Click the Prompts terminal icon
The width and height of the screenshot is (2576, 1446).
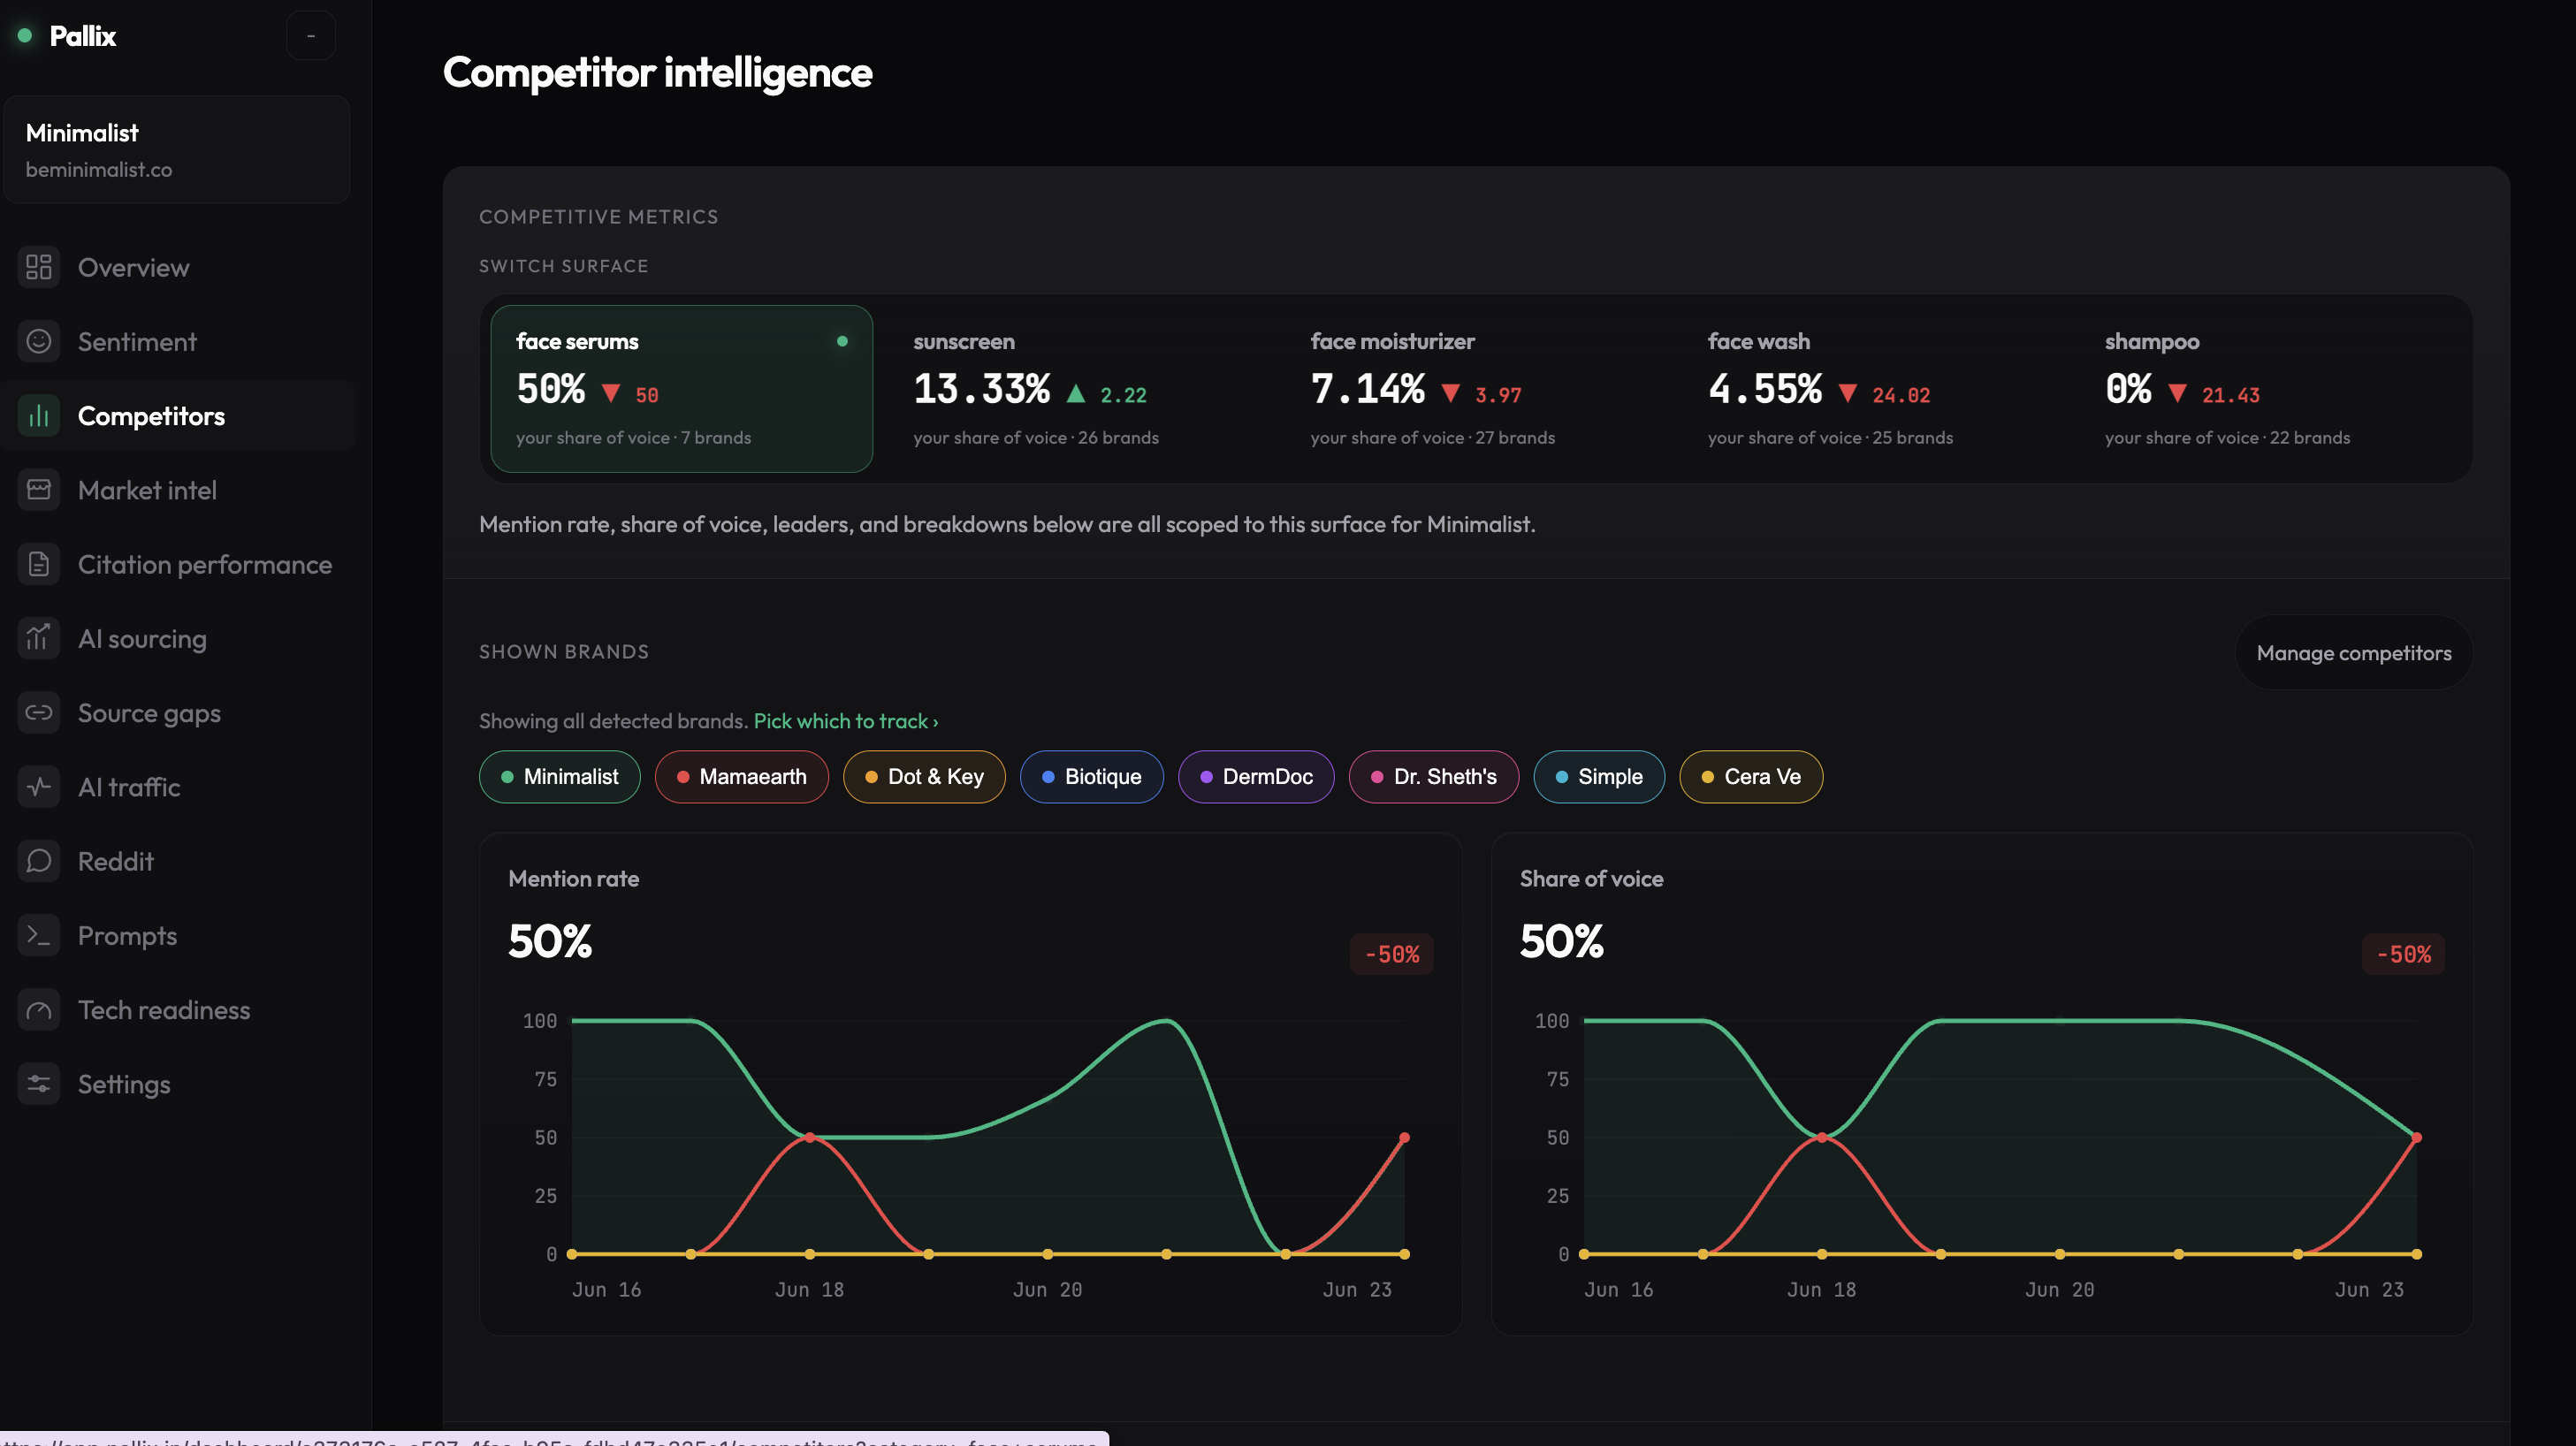click(39, 935)
